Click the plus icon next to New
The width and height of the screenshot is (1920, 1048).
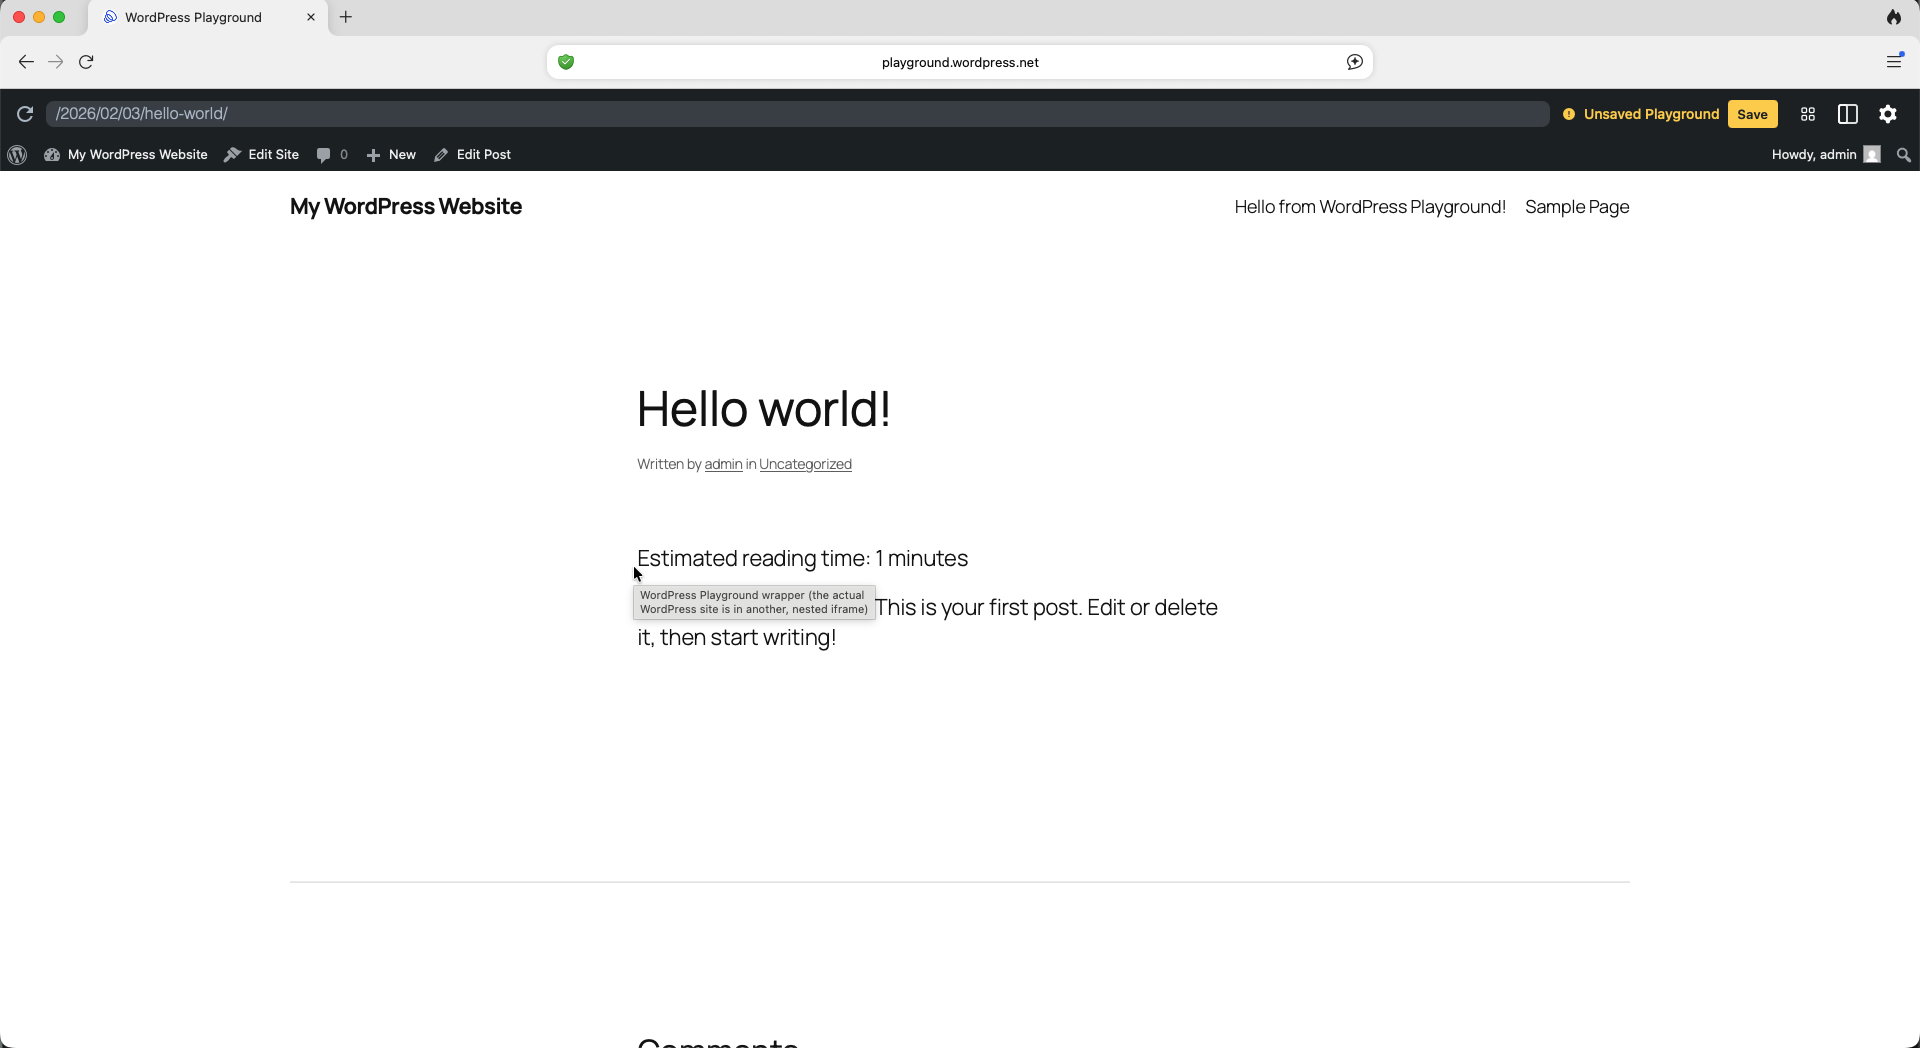(374, 154)
